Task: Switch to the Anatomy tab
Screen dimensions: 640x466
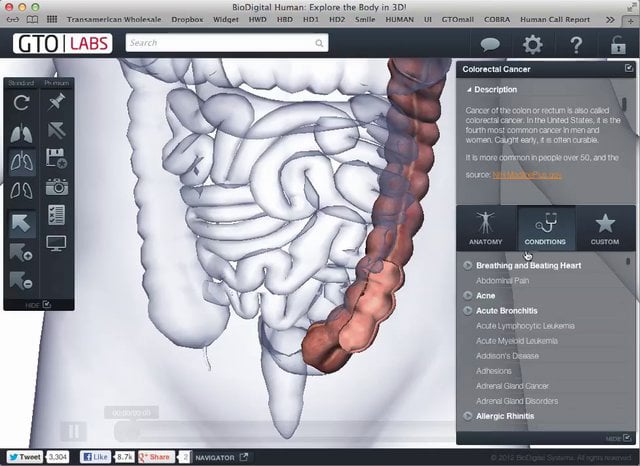Action: coord(486,229)
